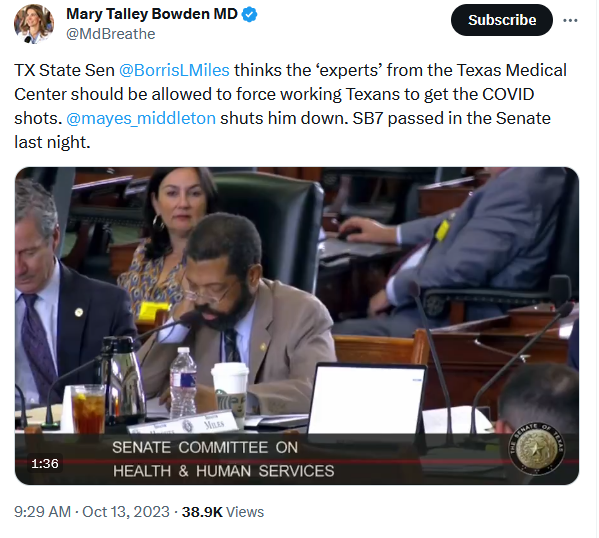Click the Starbucks cup in video

tap(230, 393)
